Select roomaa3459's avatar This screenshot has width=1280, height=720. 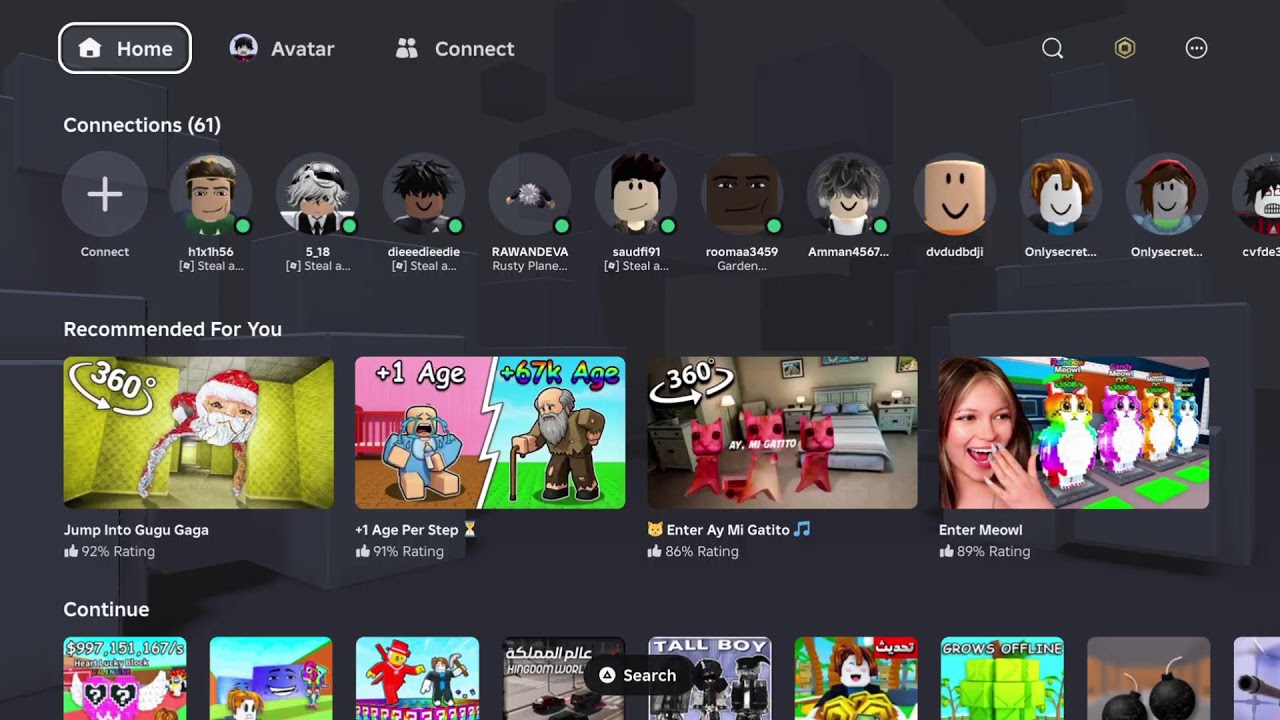click(742, 194)
